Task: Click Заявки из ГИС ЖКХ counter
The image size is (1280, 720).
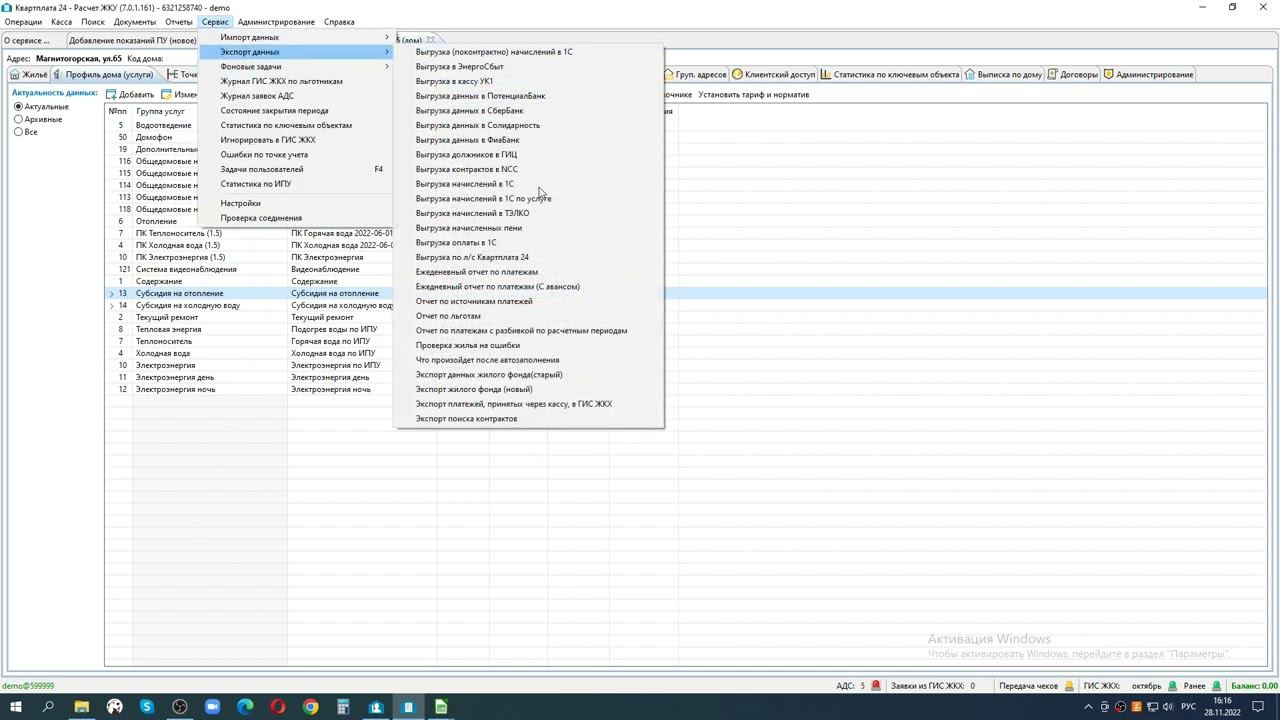Action: 932,686
